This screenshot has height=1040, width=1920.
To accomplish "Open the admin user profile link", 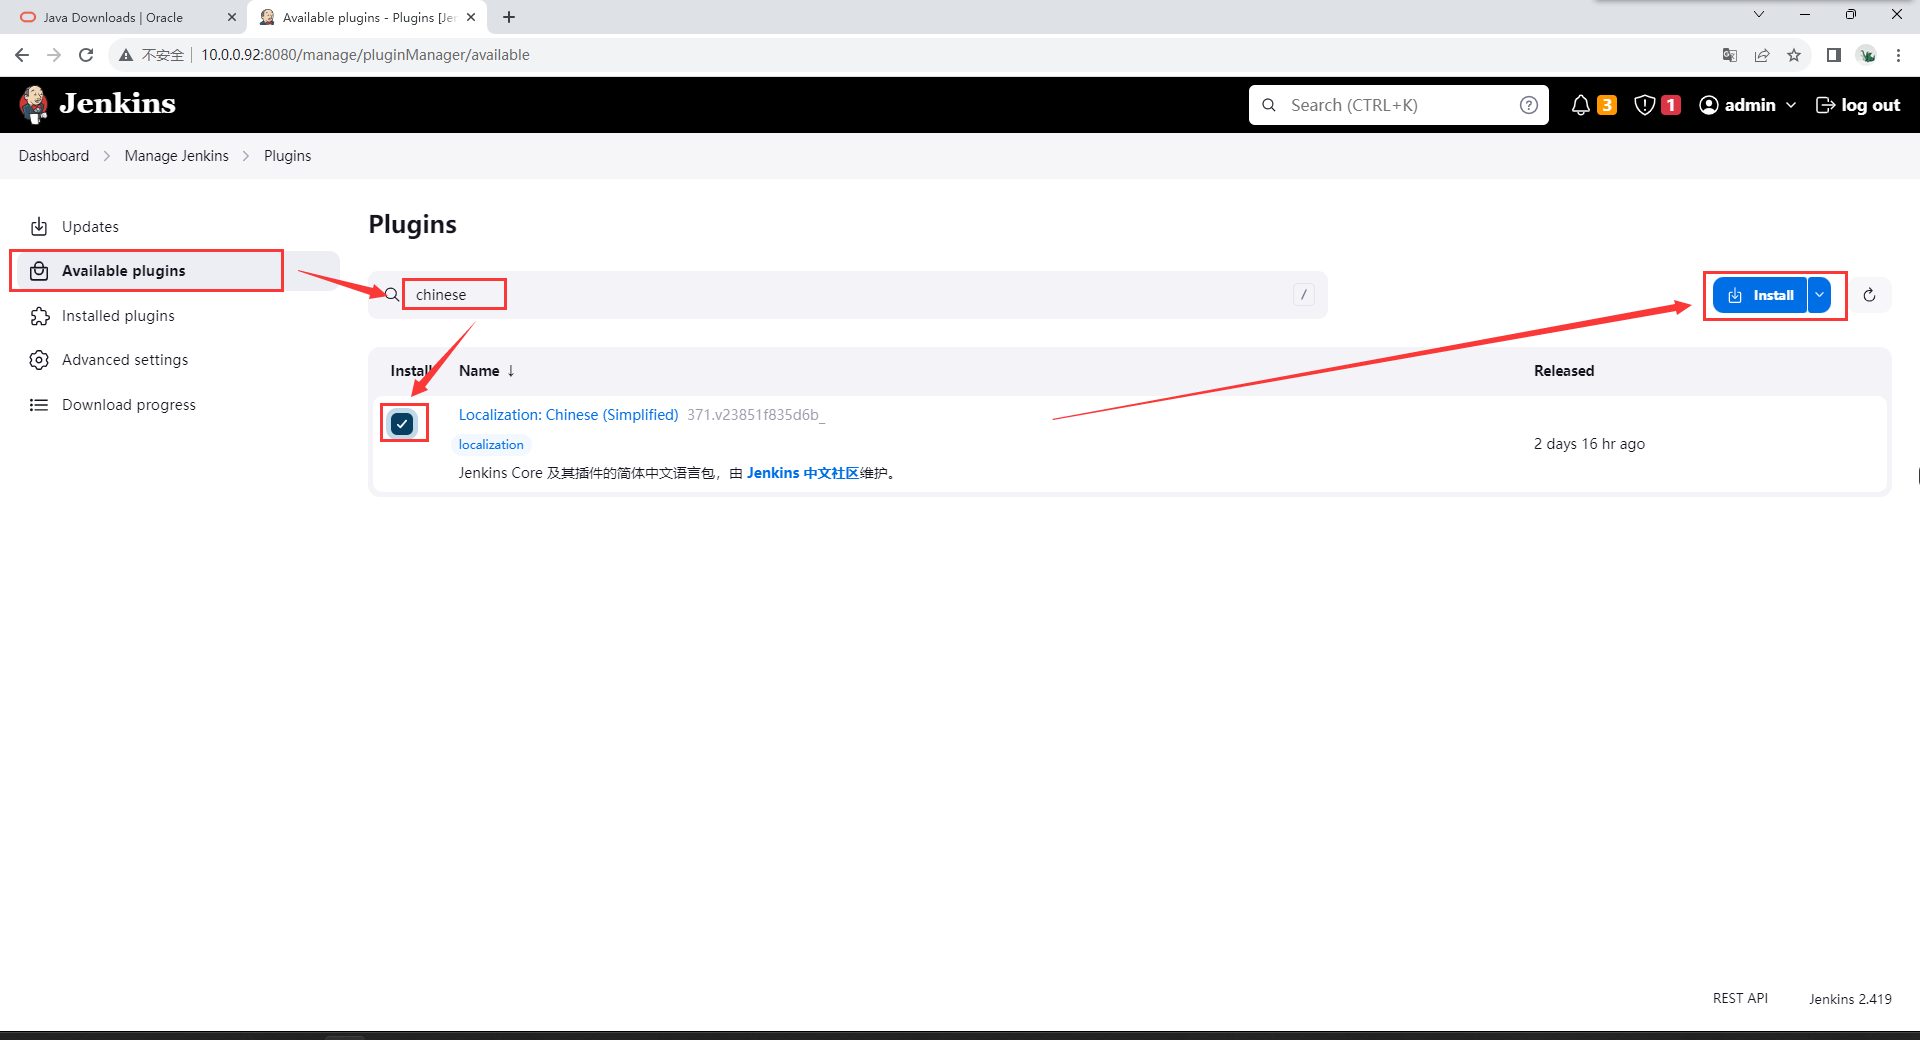I will 1738,105.
